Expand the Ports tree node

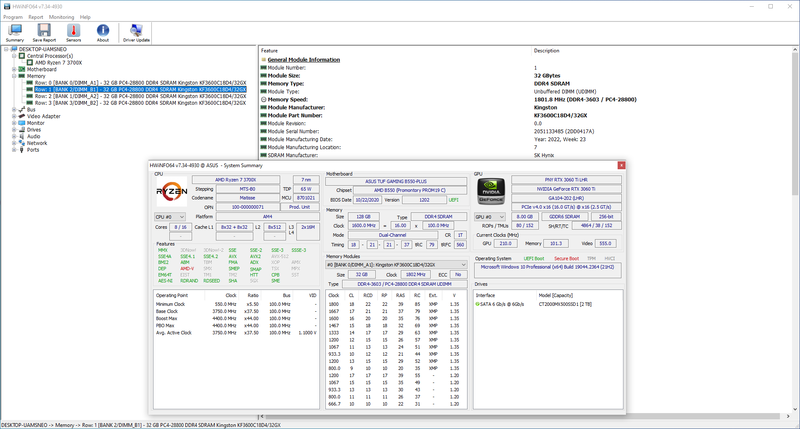(14, 150)
